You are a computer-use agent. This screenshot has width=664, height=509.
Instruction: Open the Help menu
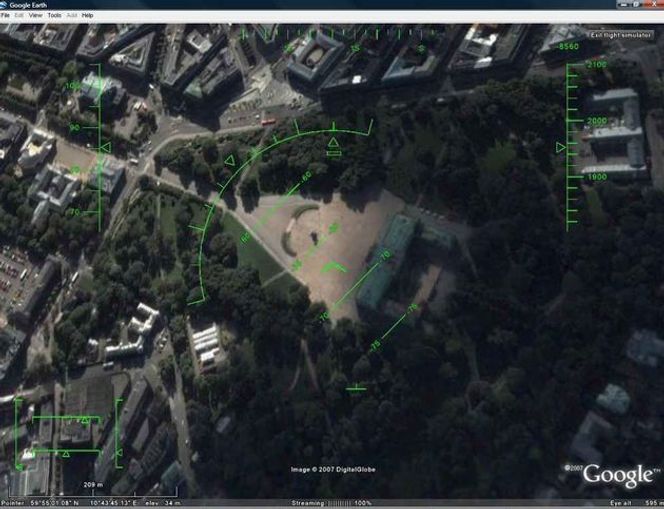coord(87,15)
